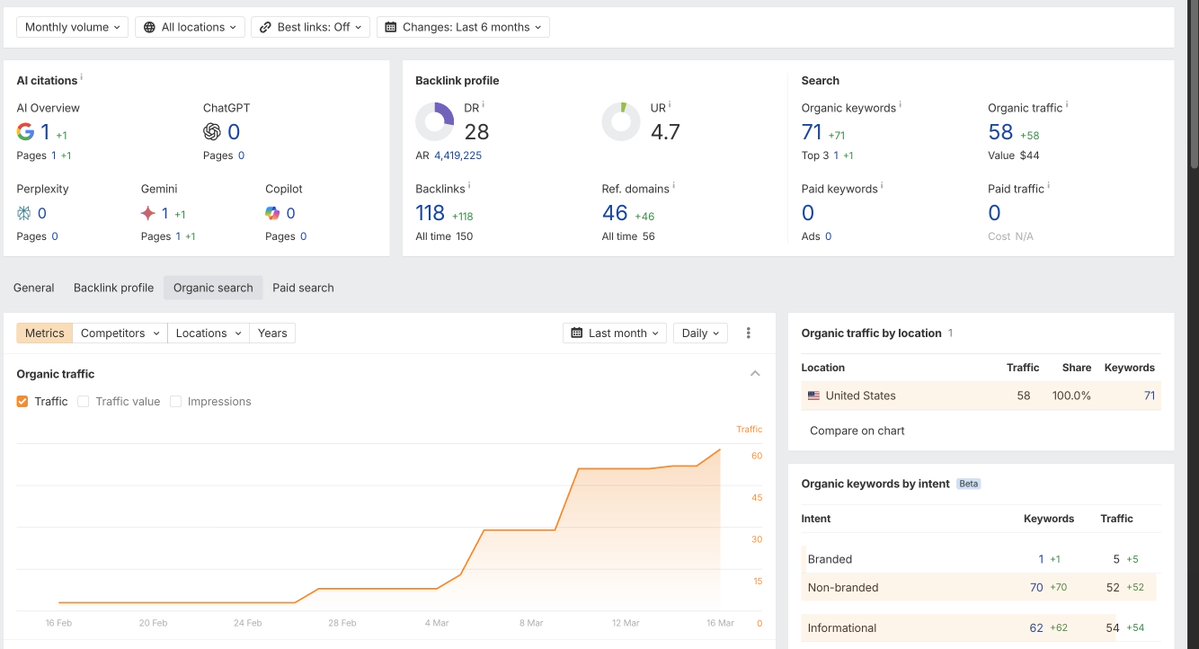This screenshot has height=649, width=1199.
Task: Click the Google AI Overview icon
Action: point(25,131)
